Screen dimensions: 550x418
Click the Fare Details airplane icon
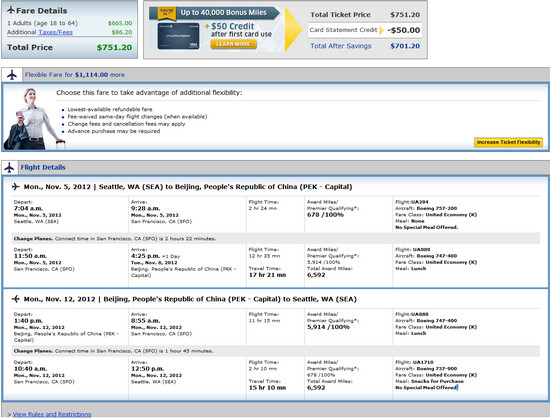[x=11, y=10]
